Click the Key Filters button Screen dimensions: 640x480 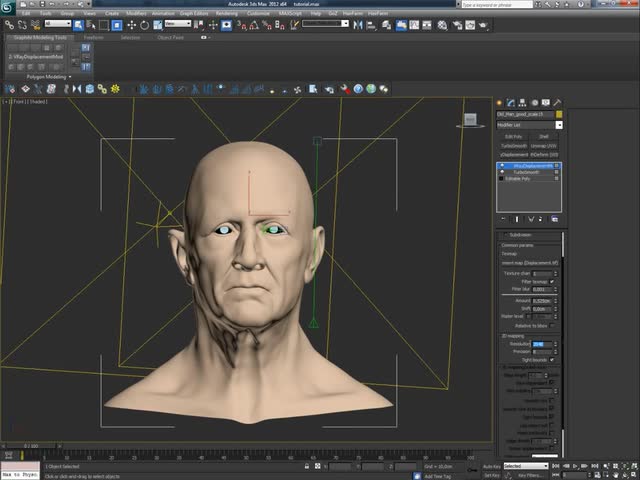coord(530,475)
